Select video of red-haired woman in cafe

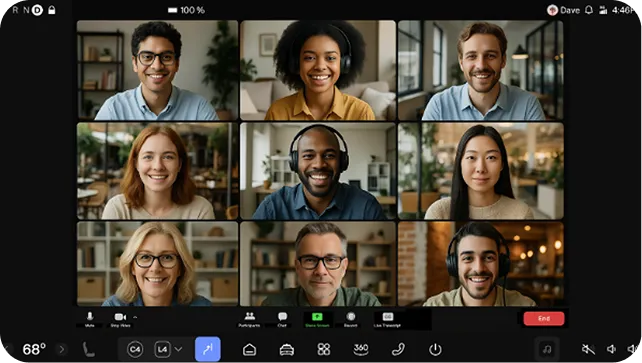coord(158,171)
